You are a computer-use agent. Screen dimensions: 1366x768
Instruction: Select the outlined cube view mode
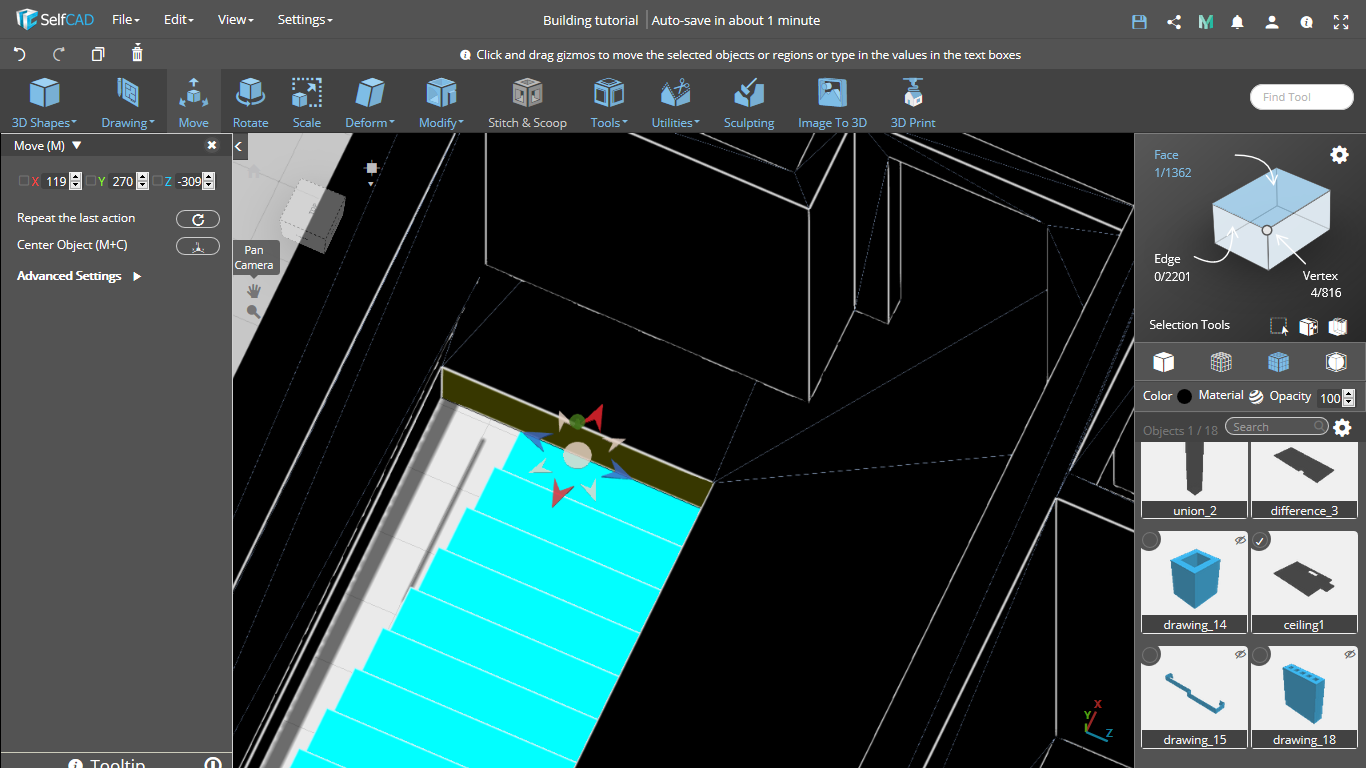(1336, 362)
